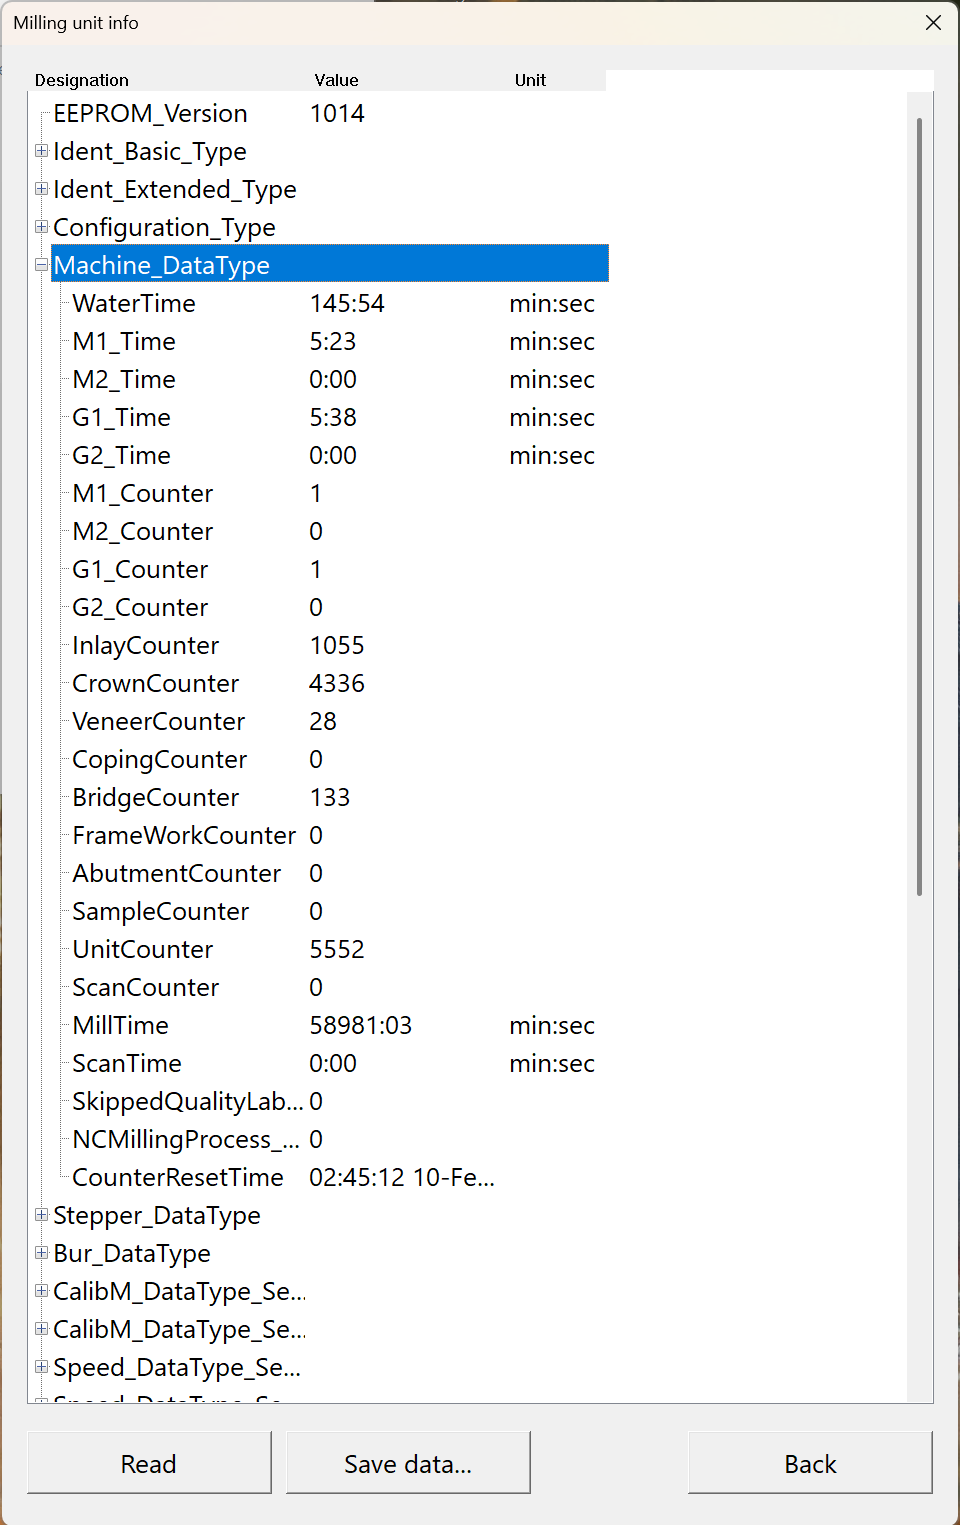Expand the Configuration_Type node
Screen dimensions: 960x1525
pyautogui.click(x=41, y=226)
